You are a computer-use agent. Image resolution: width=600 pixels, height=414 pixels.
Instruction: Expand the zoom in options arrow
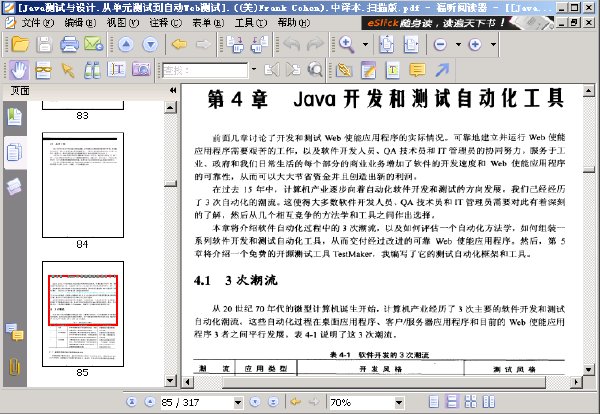[494, 44]
